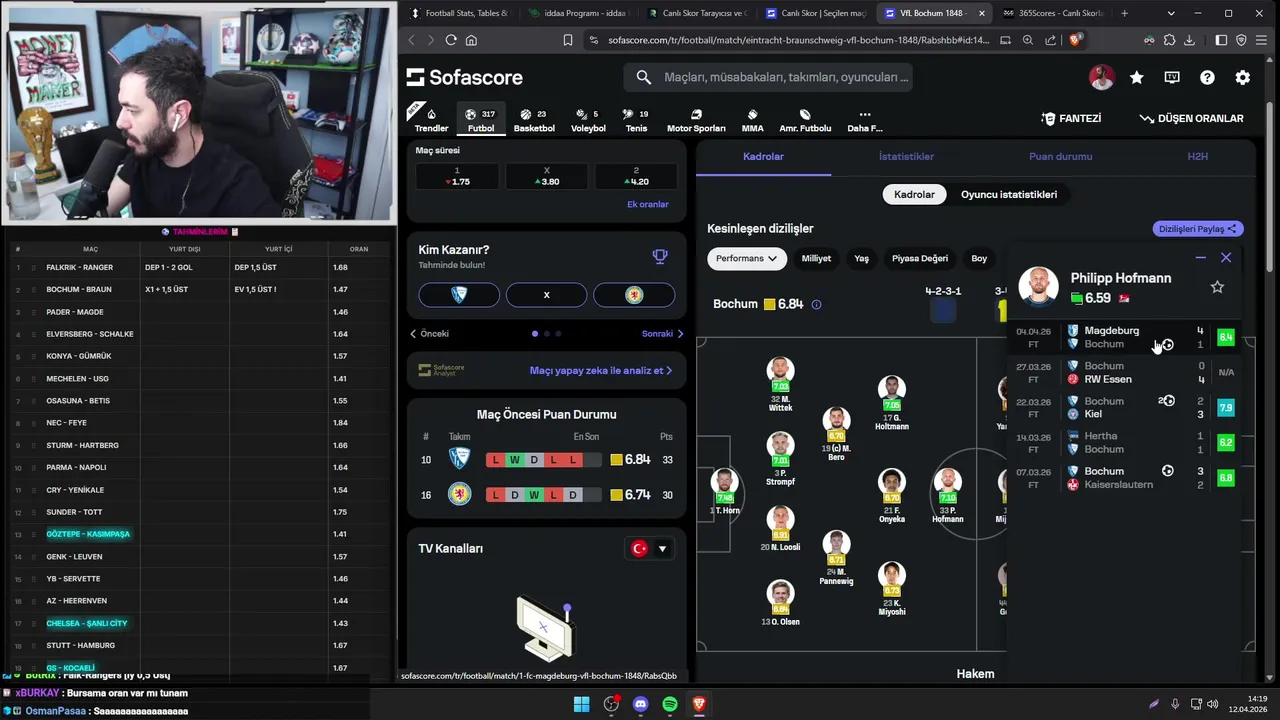
Task: Switch to Football Stats, Tables browser tab
Action: pos(460,13)
